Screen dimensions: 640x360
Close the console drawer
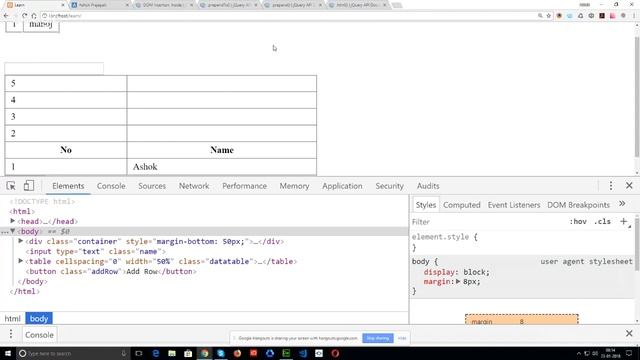(629, 333)
